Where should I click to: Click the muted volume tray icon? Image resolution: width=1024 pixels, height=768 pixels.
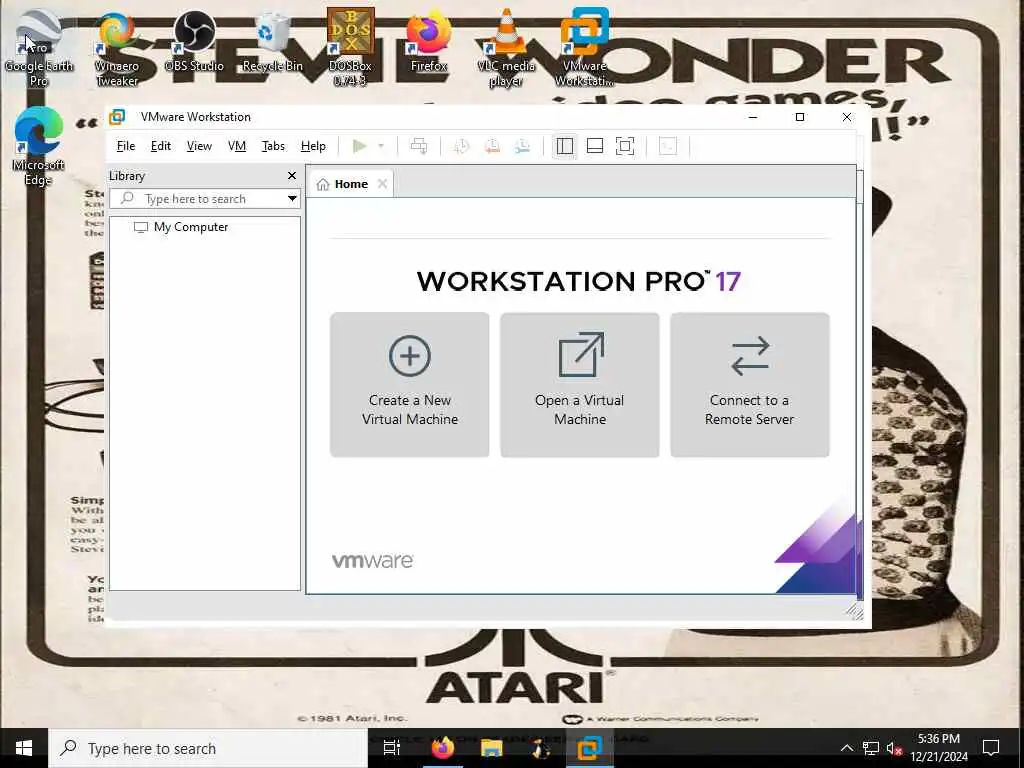click(x=894, y=748)
